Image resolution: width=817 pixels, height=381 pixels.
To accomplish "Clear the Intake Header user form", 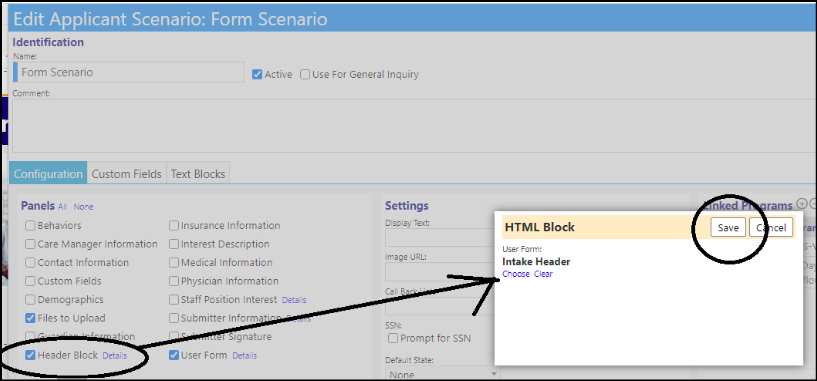I will pos(543,274).
